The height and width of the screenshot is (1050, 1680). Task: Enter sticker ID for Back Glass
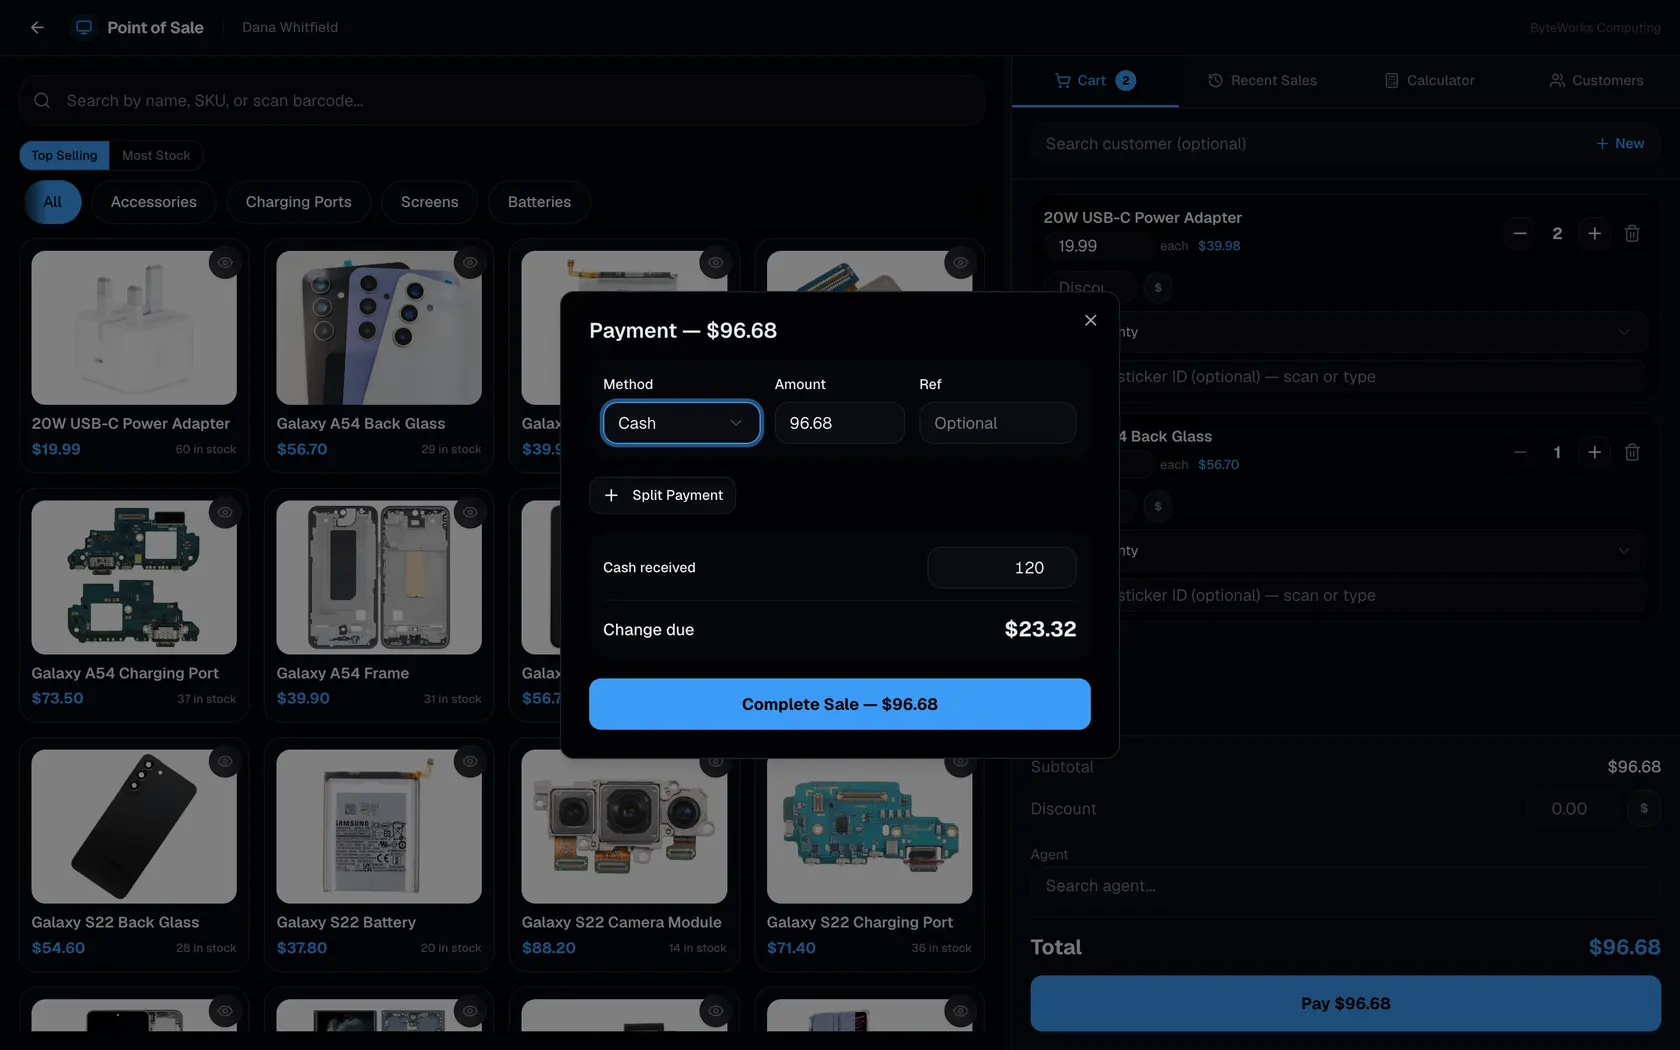[x=1381, y=595]
